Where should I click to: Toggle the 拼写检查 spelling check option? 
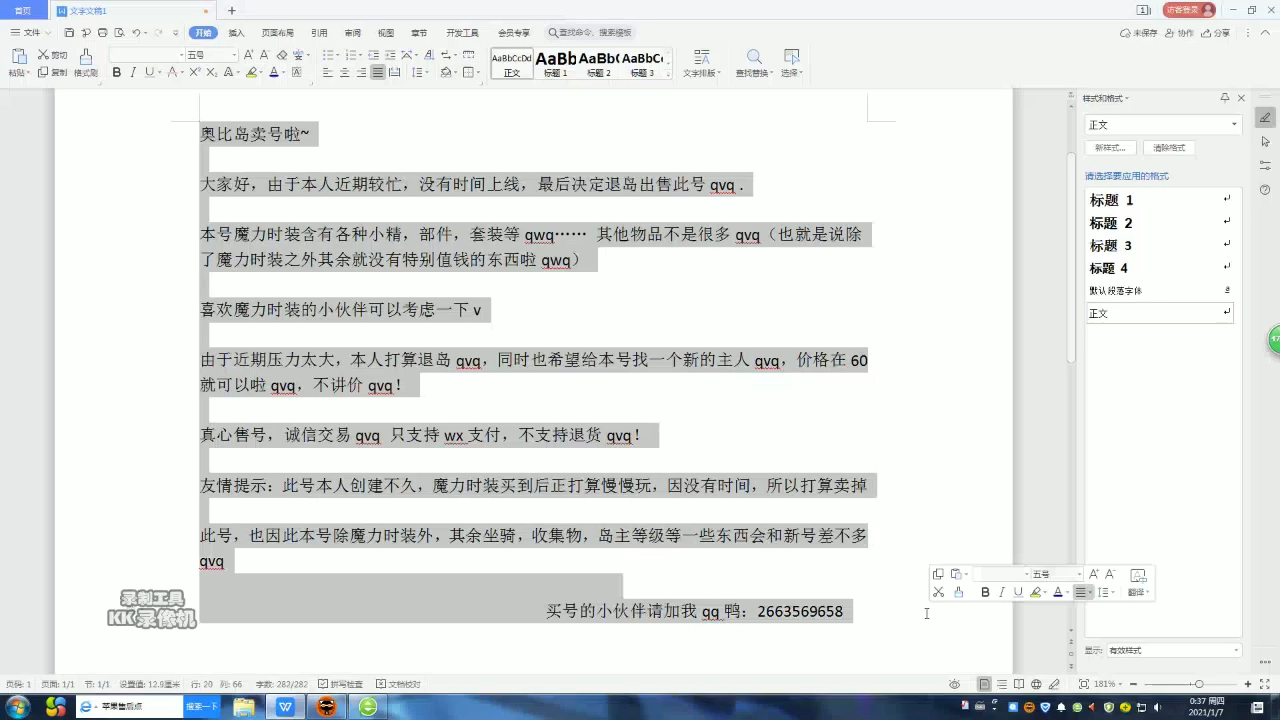(324, 684)
